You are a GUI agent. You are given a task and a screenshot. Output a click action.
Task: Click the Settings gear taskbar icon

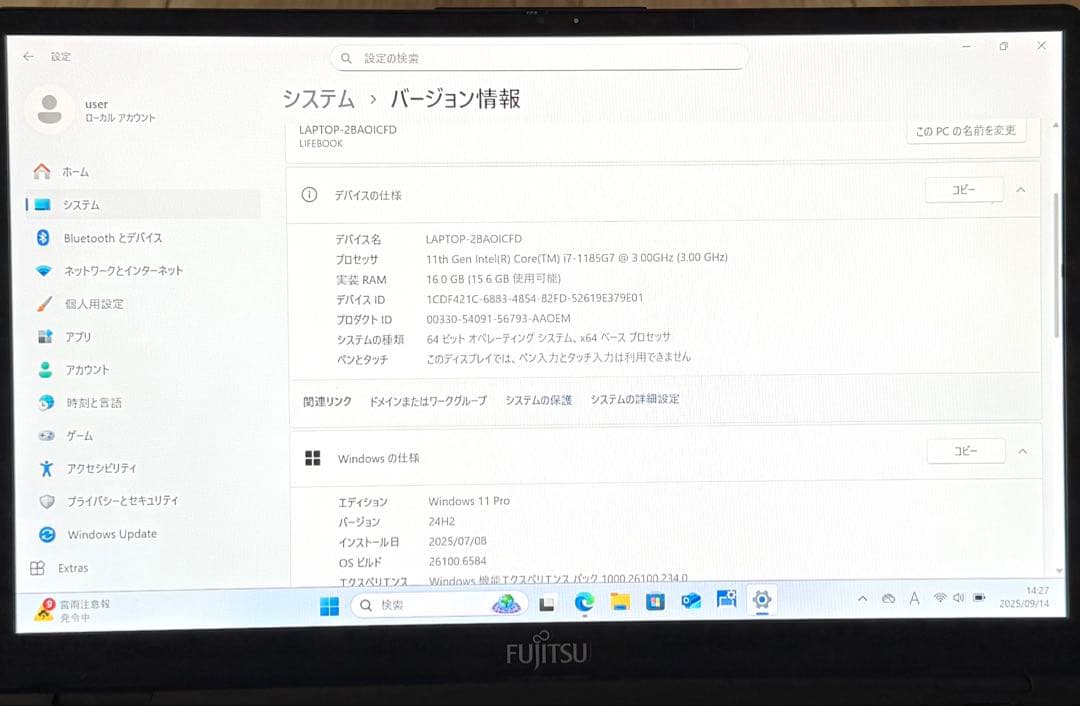pos(762,599)
